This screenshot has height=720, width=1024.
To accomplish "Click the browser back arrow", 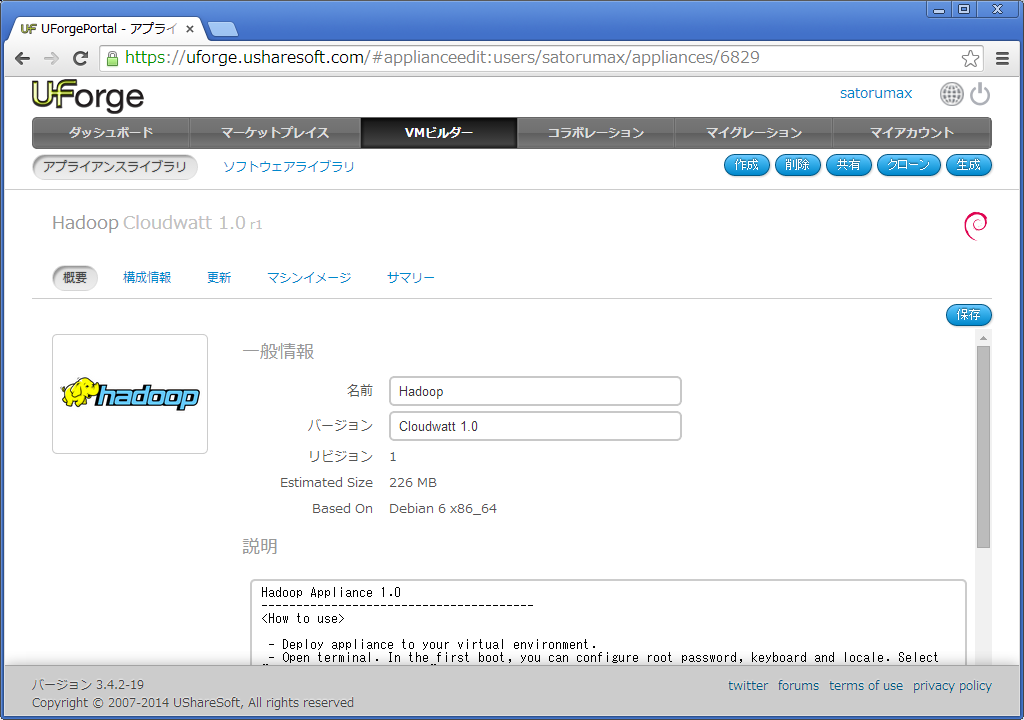I will click(22, 58).
